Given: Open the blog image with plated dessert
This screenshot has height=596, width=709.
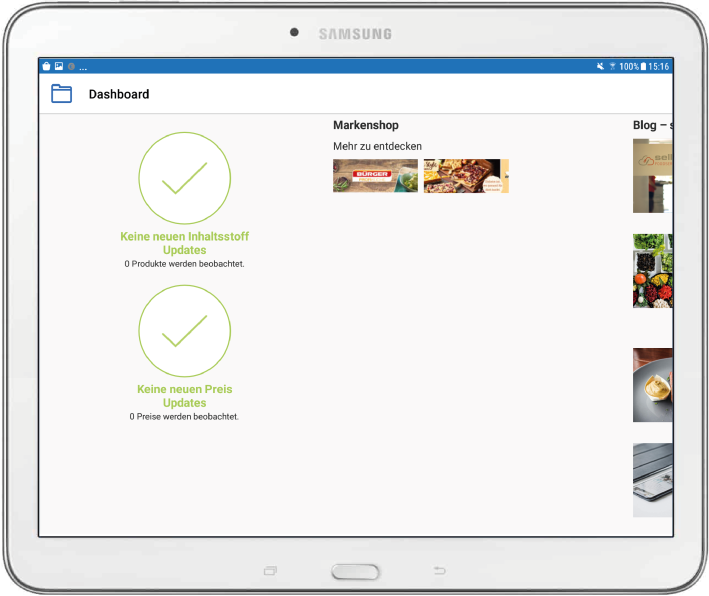Looking at the screenshot, I should coord(652,385).
